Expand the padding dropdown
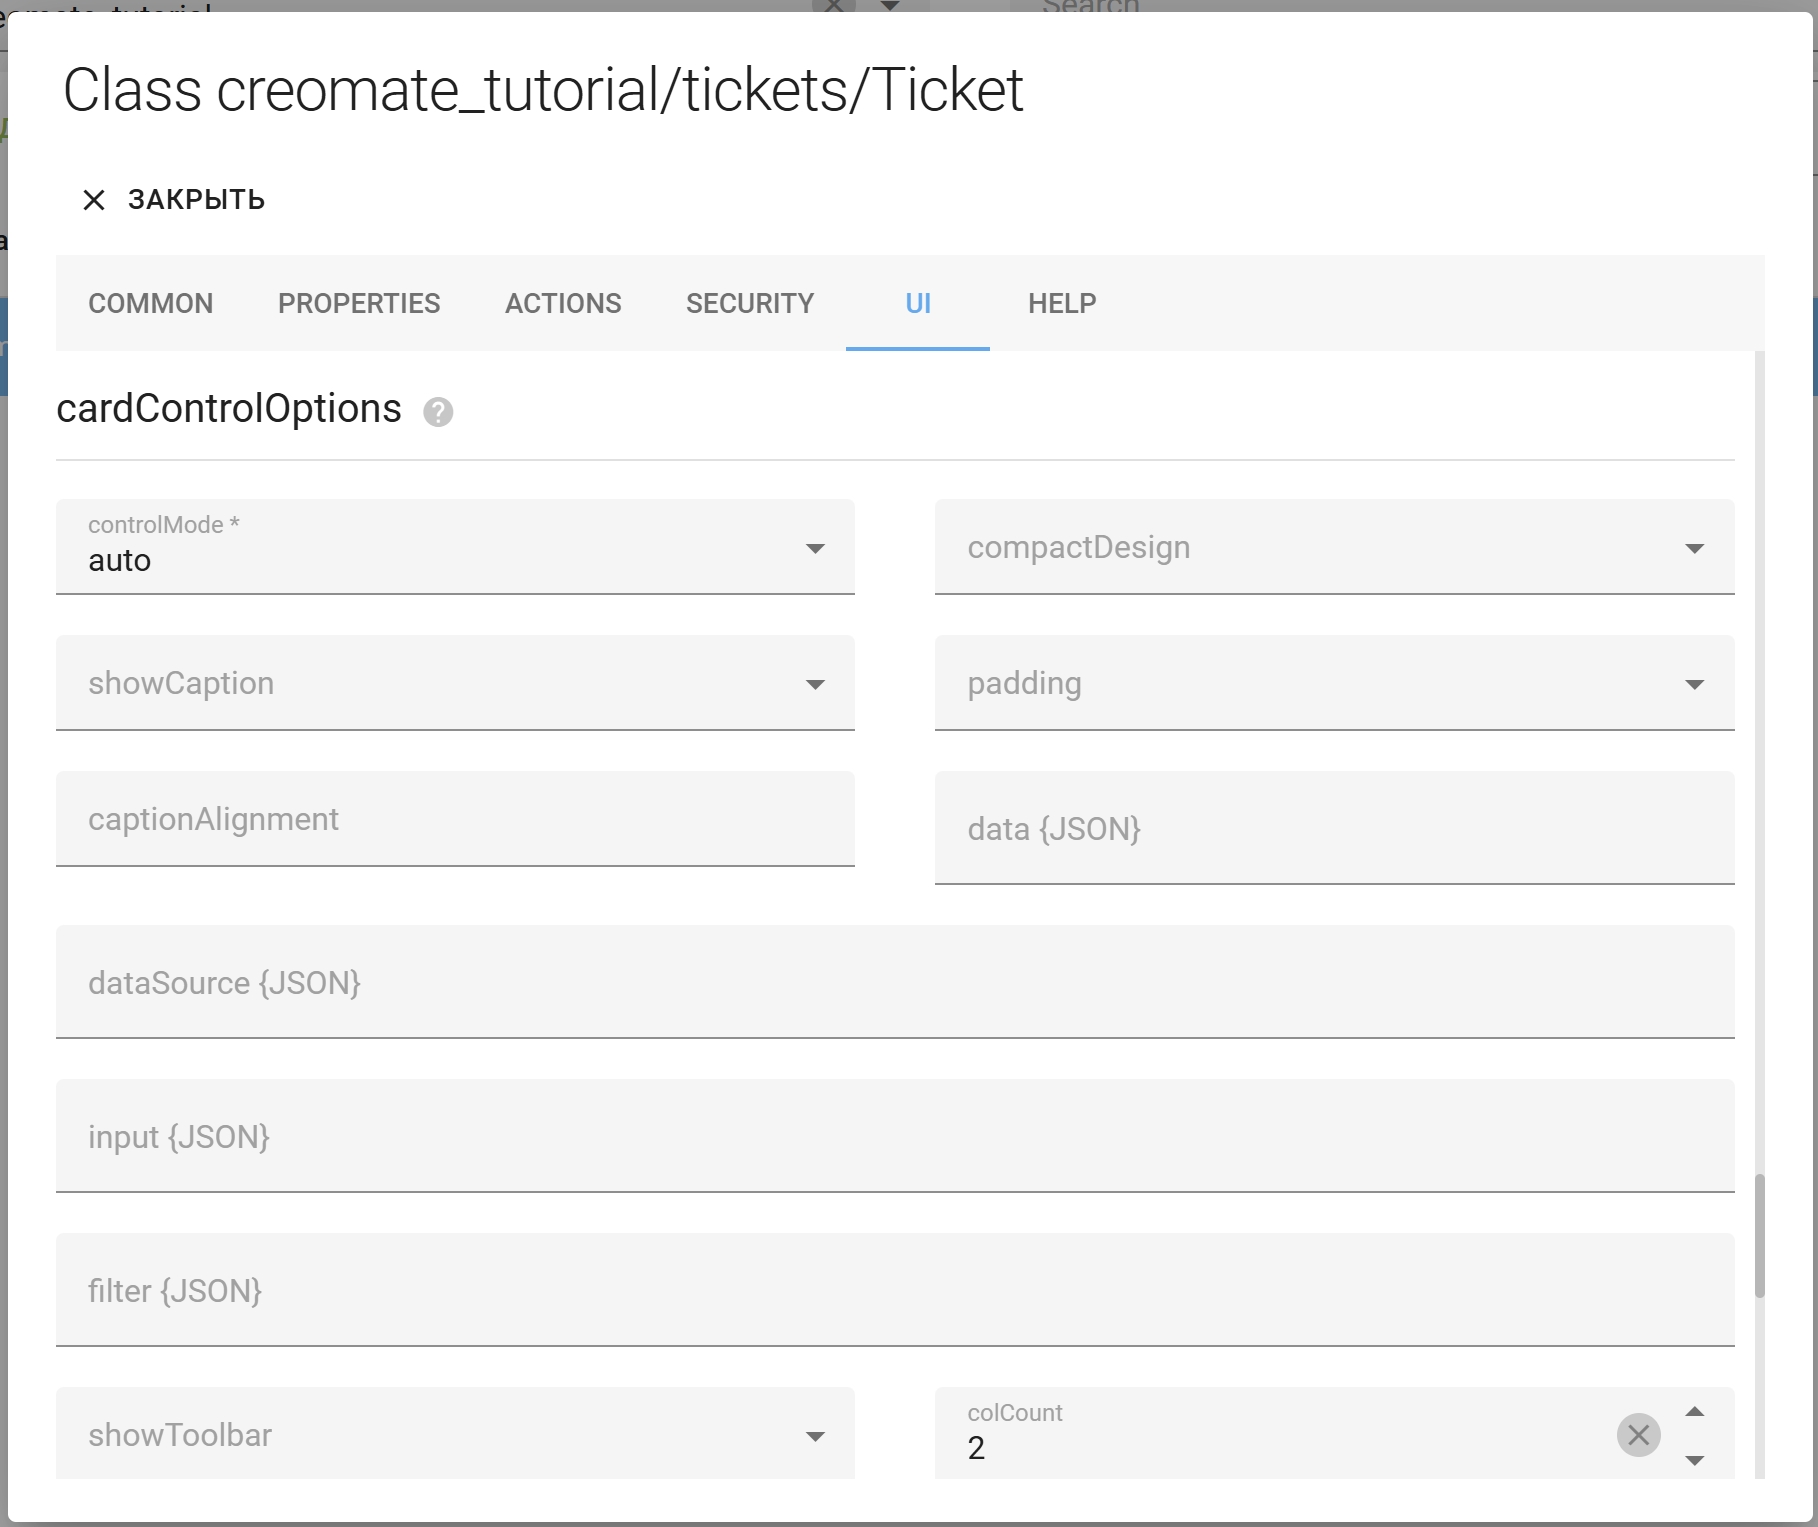Image resolution: width=1818 pixels, height=1527 pixels. point(1694,684)
